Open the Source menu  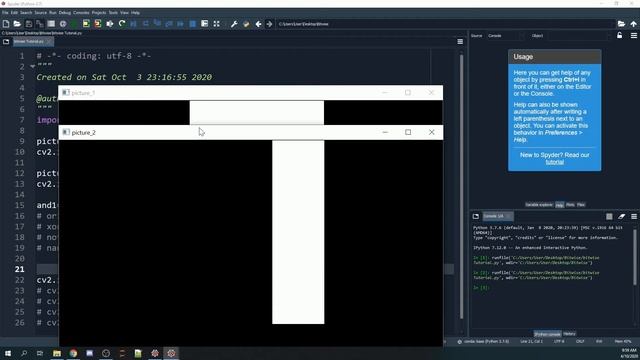click(40, 13)
